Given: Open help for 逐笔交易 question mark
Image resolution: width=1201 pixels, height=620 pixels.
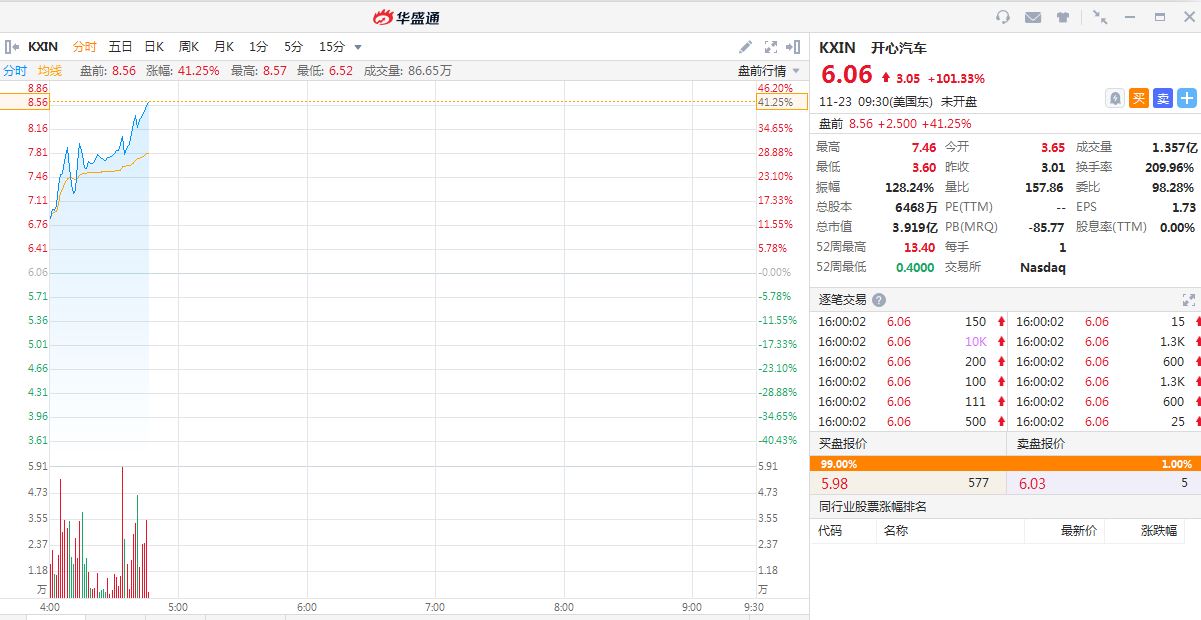Looking at the screenshot, I should [x=879, y=300].
